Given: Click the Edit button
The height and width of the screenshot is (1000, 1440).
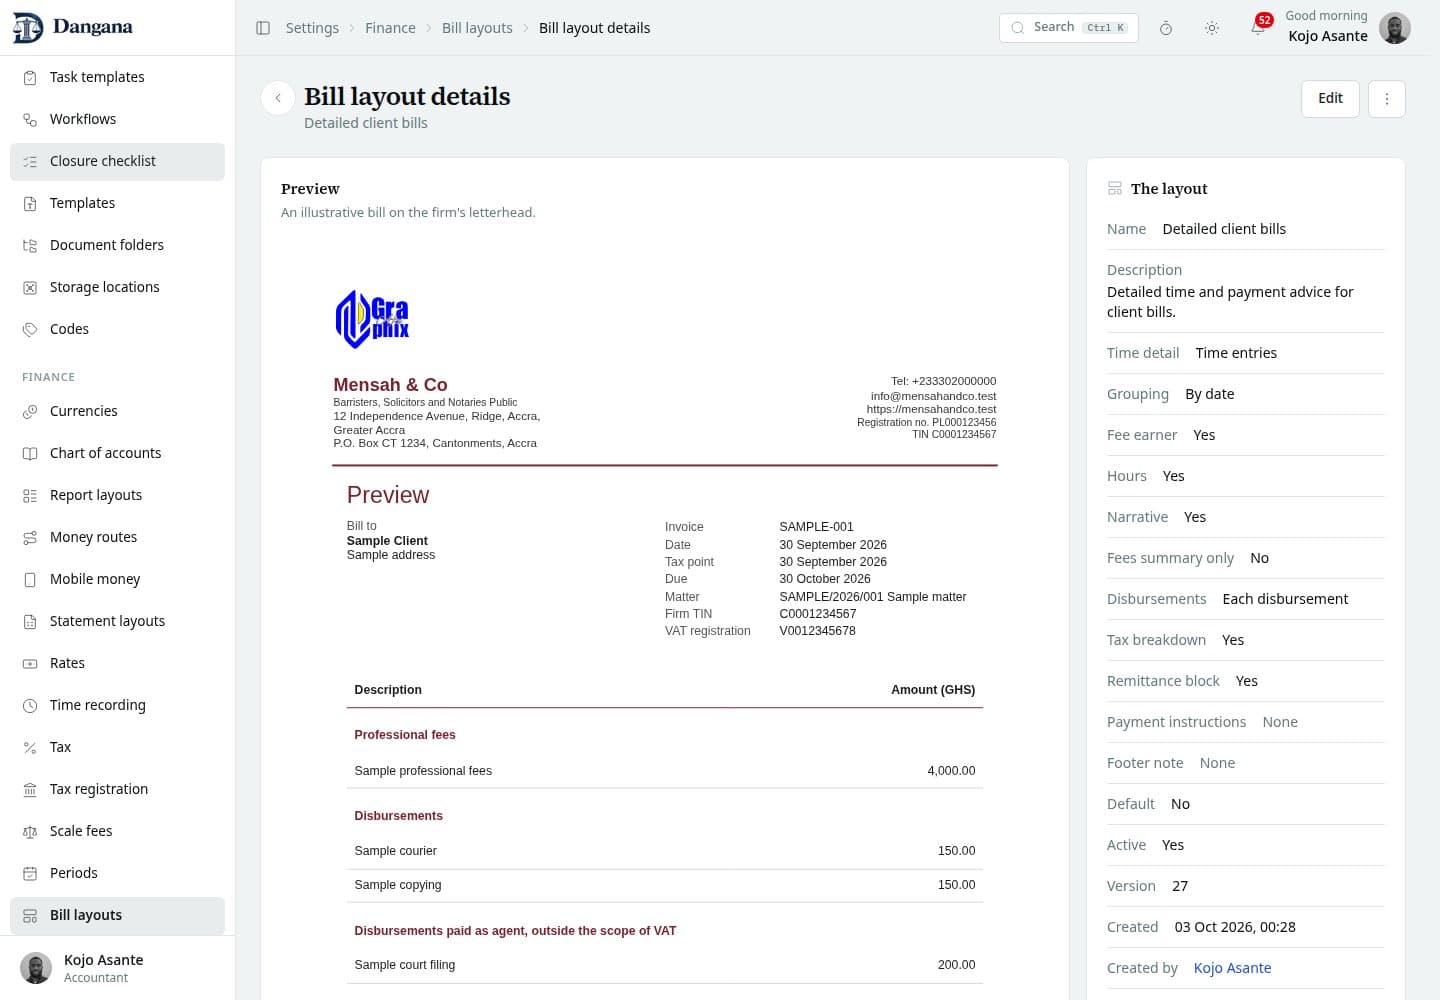Looking at the screenshot, I should (1330, 99).
